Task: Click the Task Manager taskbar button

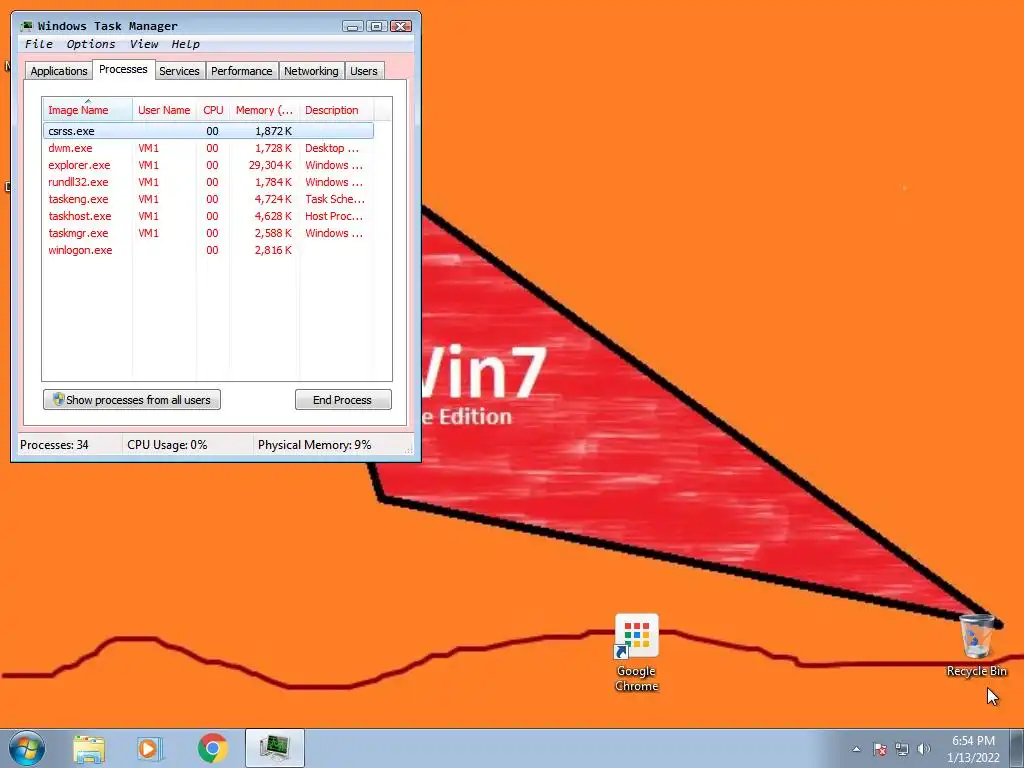Action: pos(274,748)
